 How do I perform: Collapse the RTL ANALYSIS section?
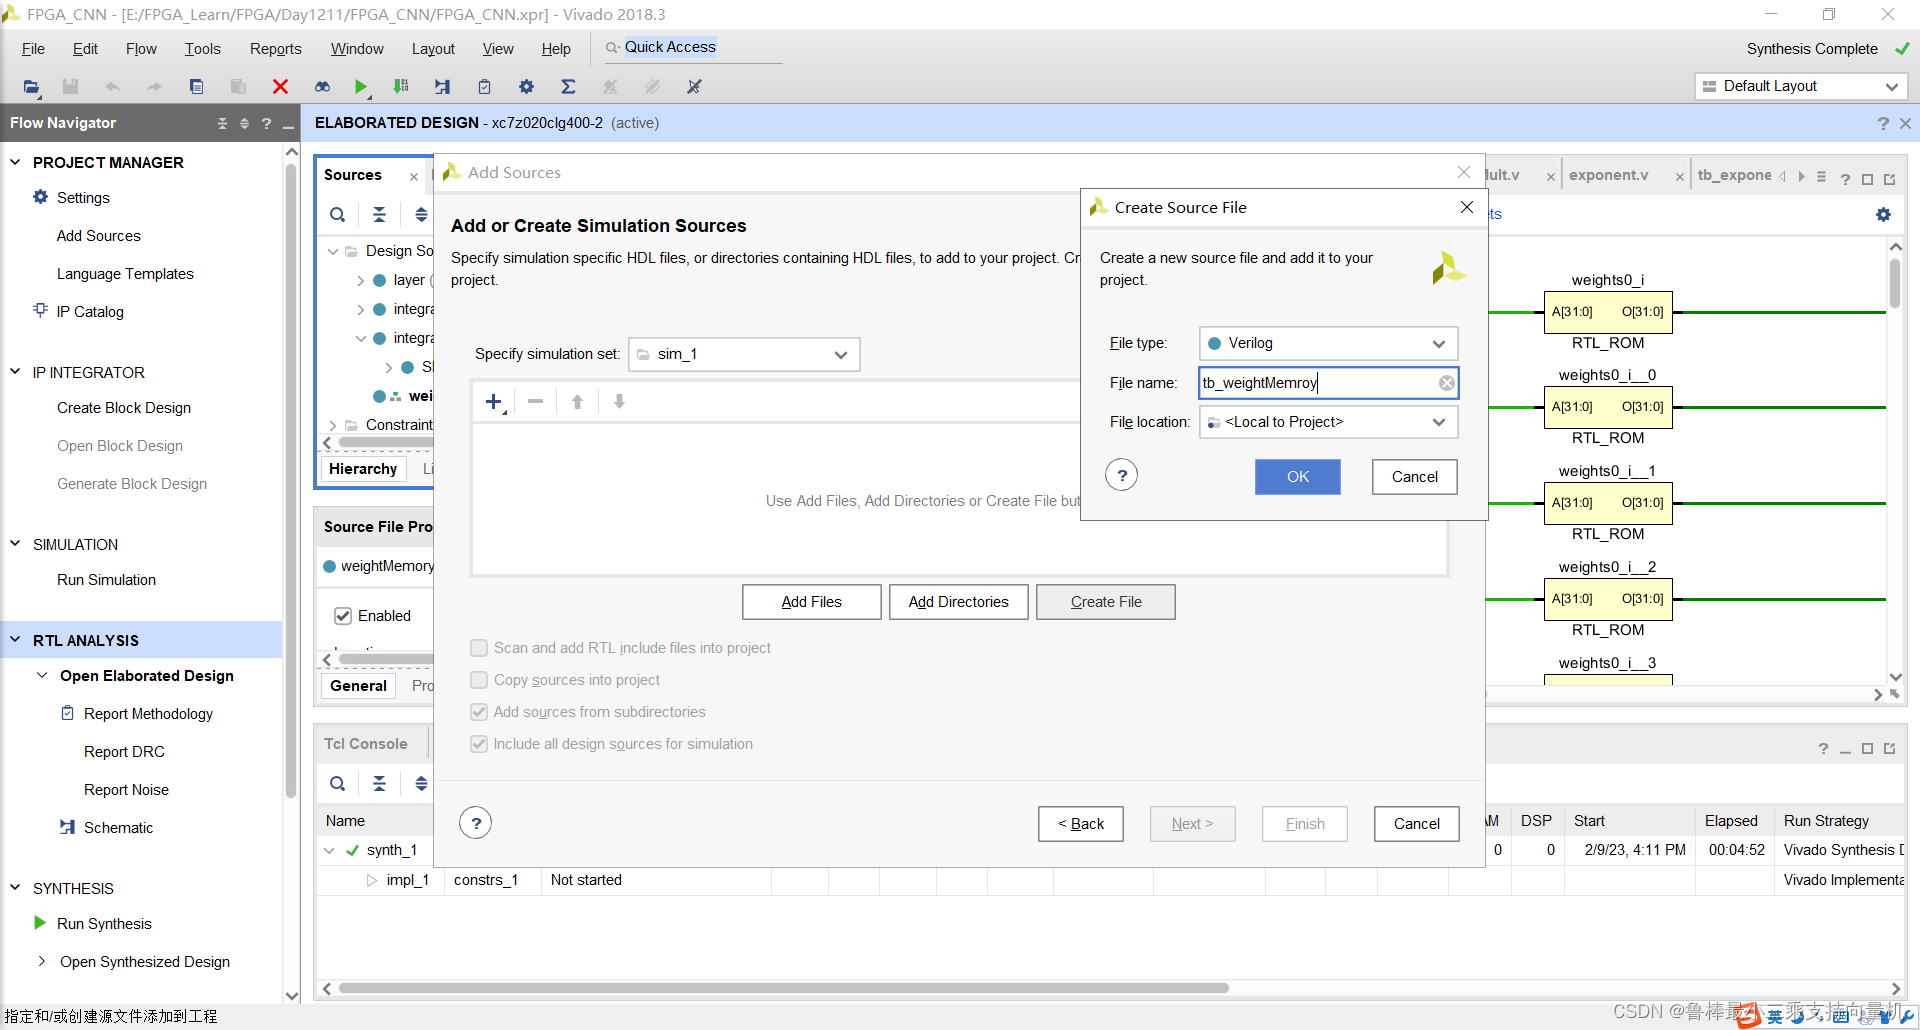click(x=15, y=640)
